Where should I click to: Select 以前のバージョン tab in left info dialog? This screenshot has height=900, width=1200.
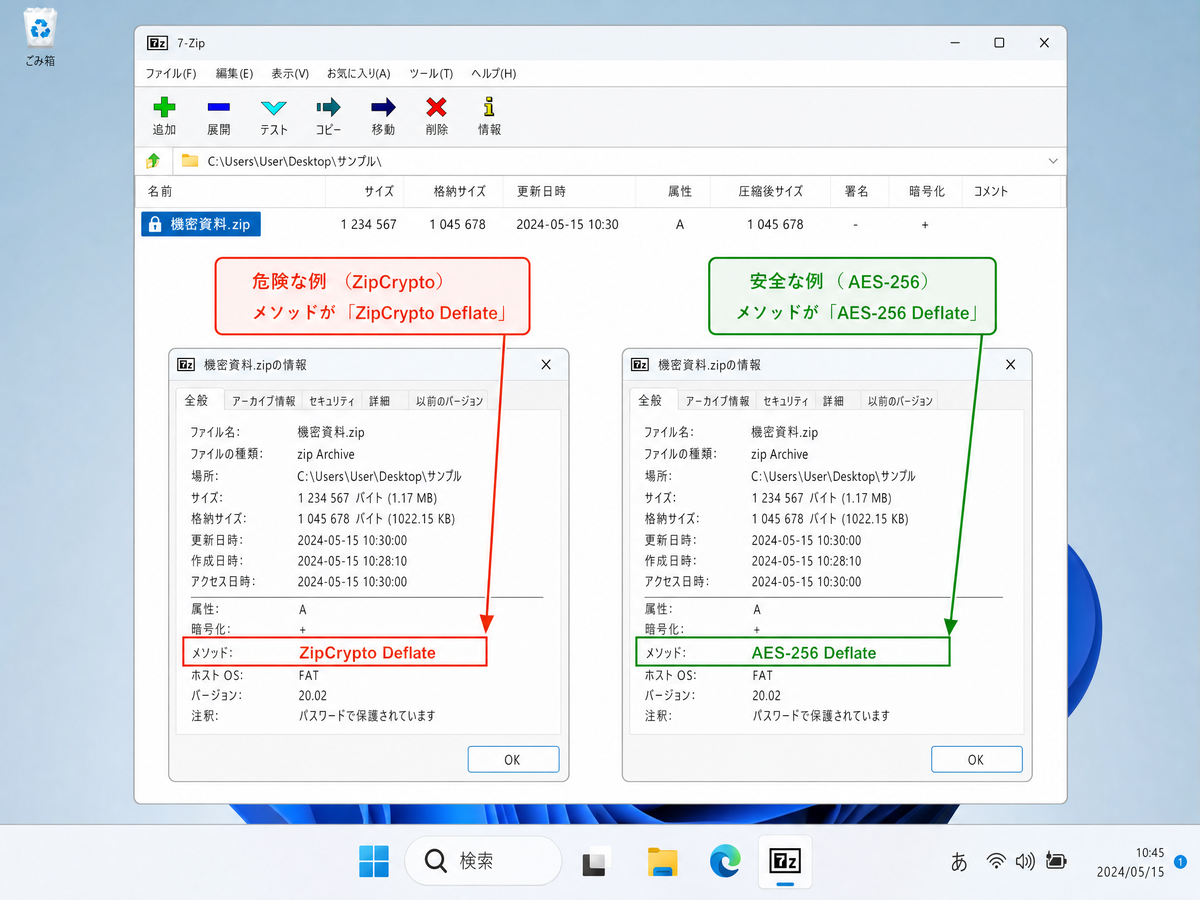point(450,401)
